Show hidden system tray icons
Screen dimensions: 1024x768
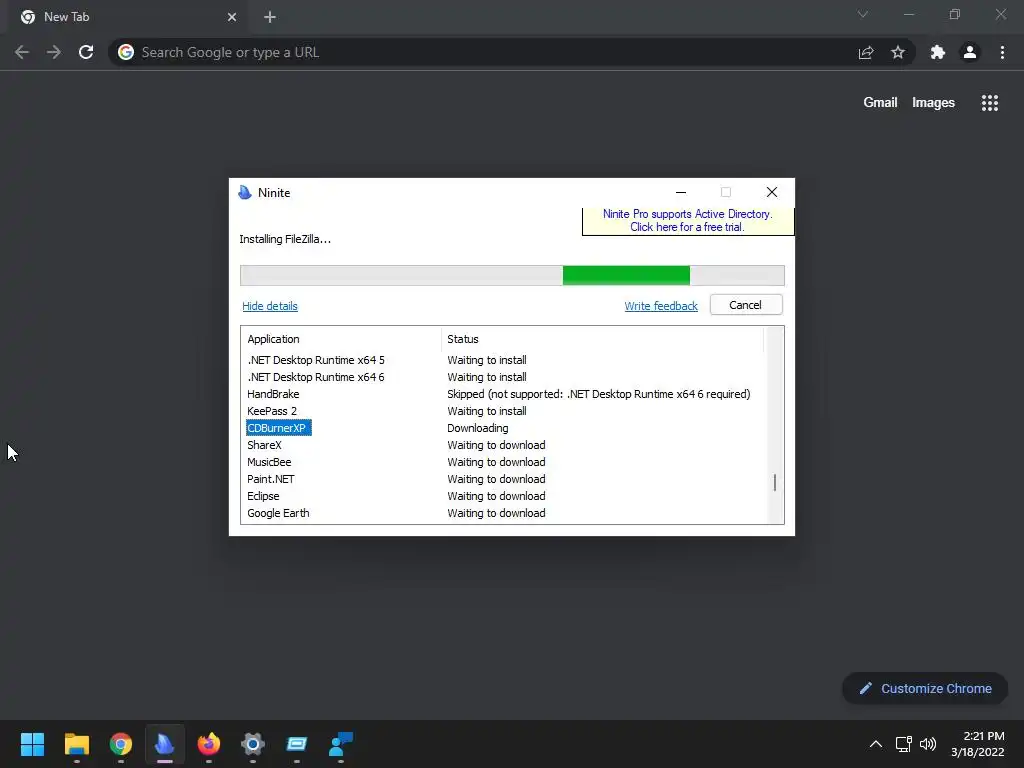[876, 744]
